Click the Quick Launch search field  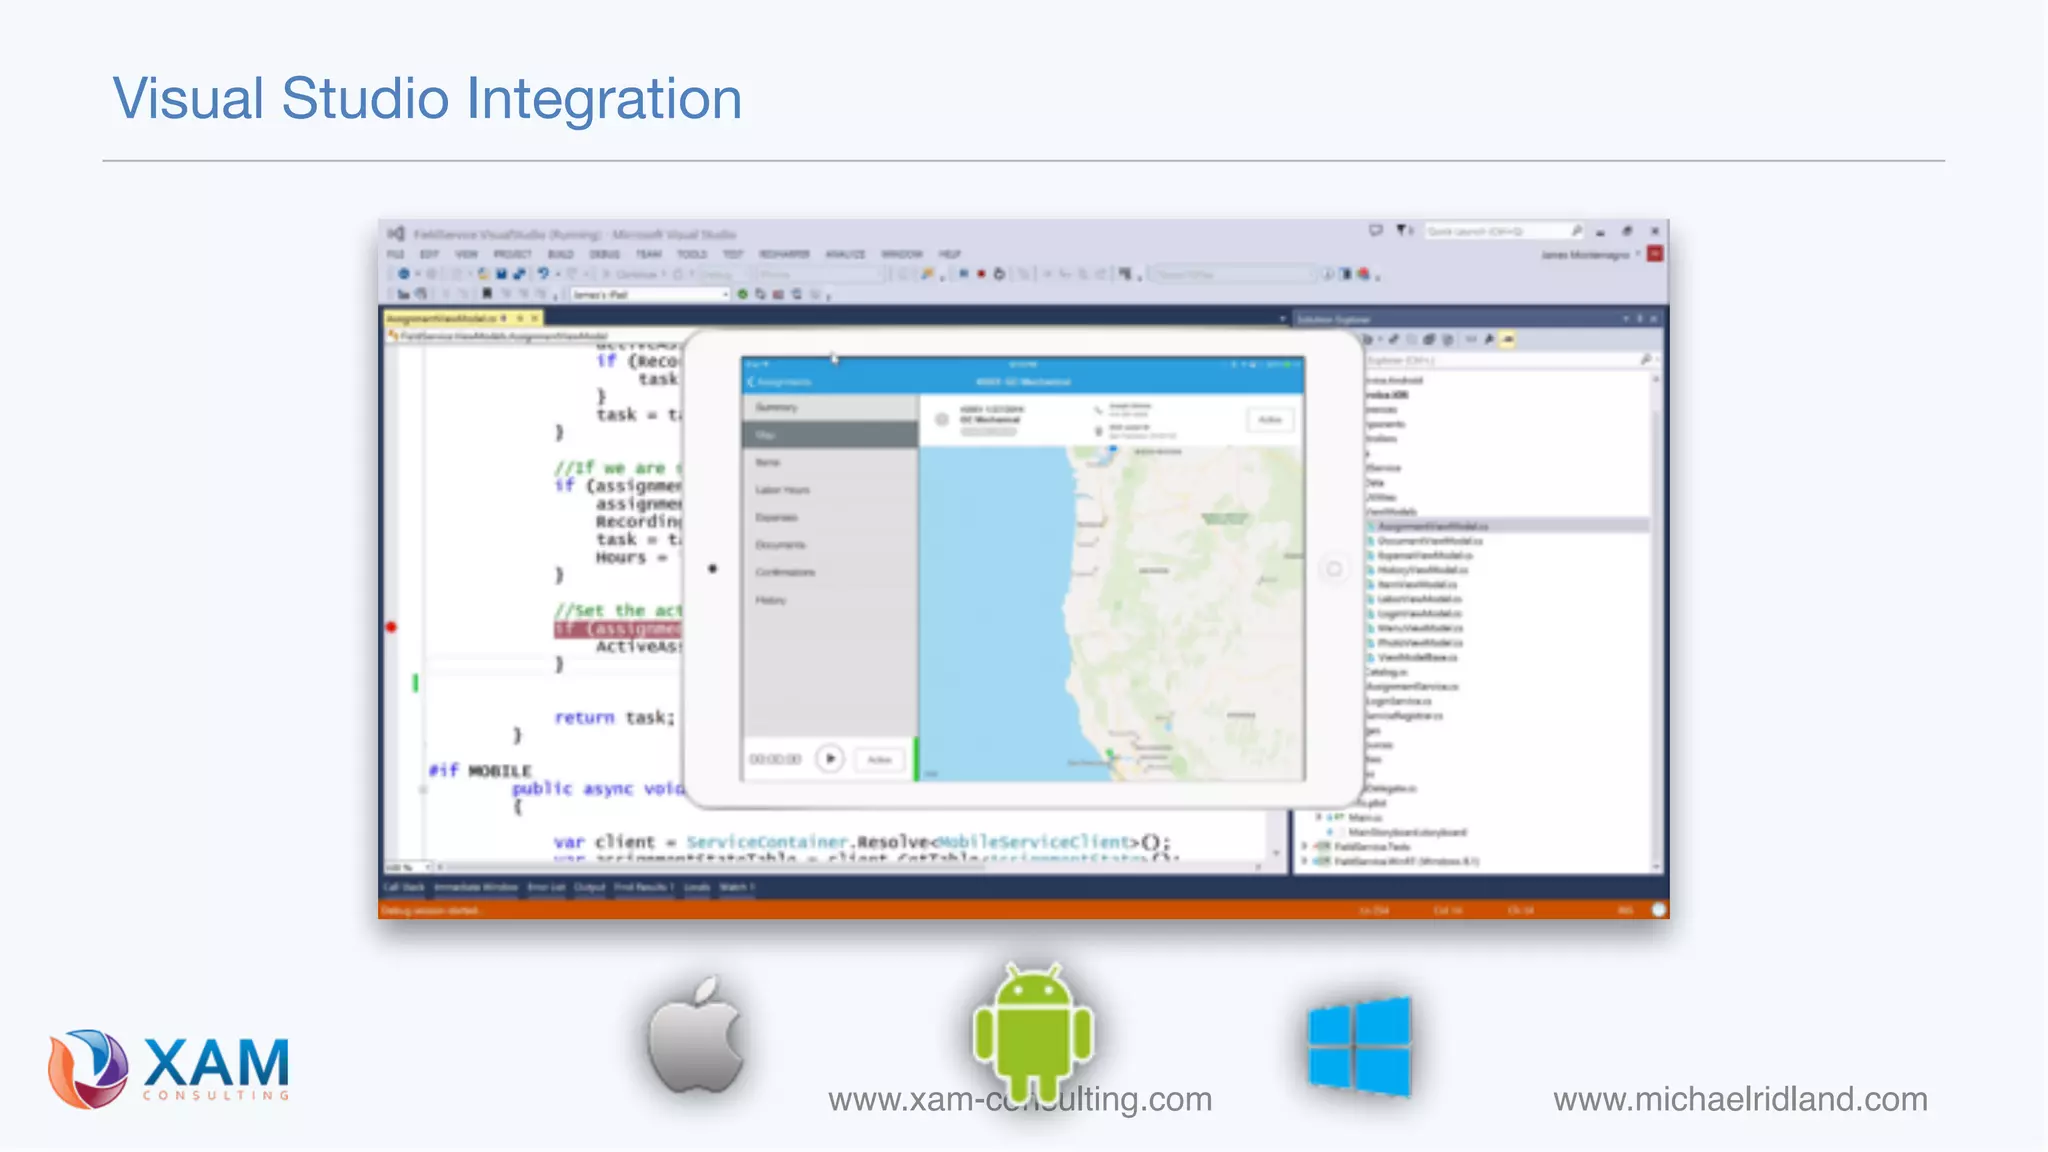1505,231
